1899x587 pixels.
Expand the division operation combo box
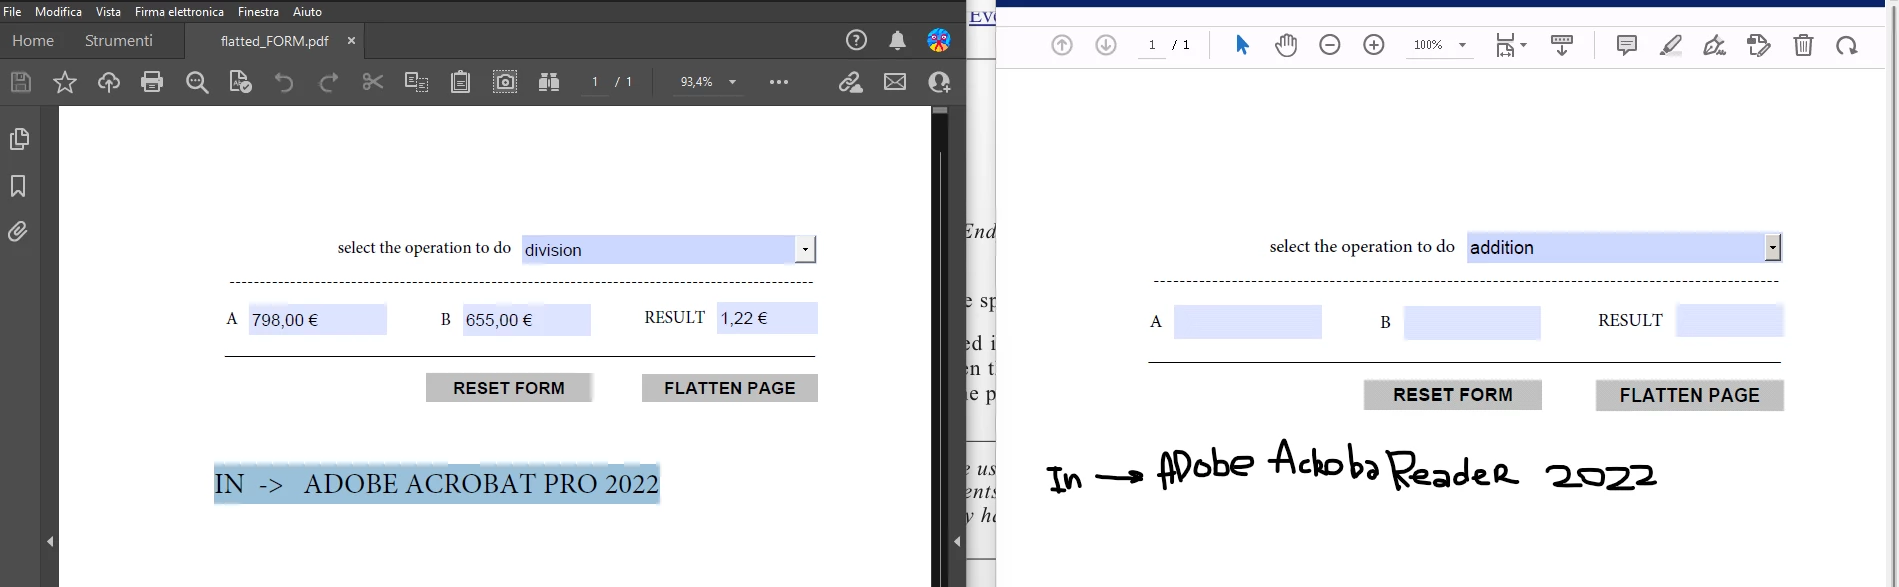click(x=805, y=250)
